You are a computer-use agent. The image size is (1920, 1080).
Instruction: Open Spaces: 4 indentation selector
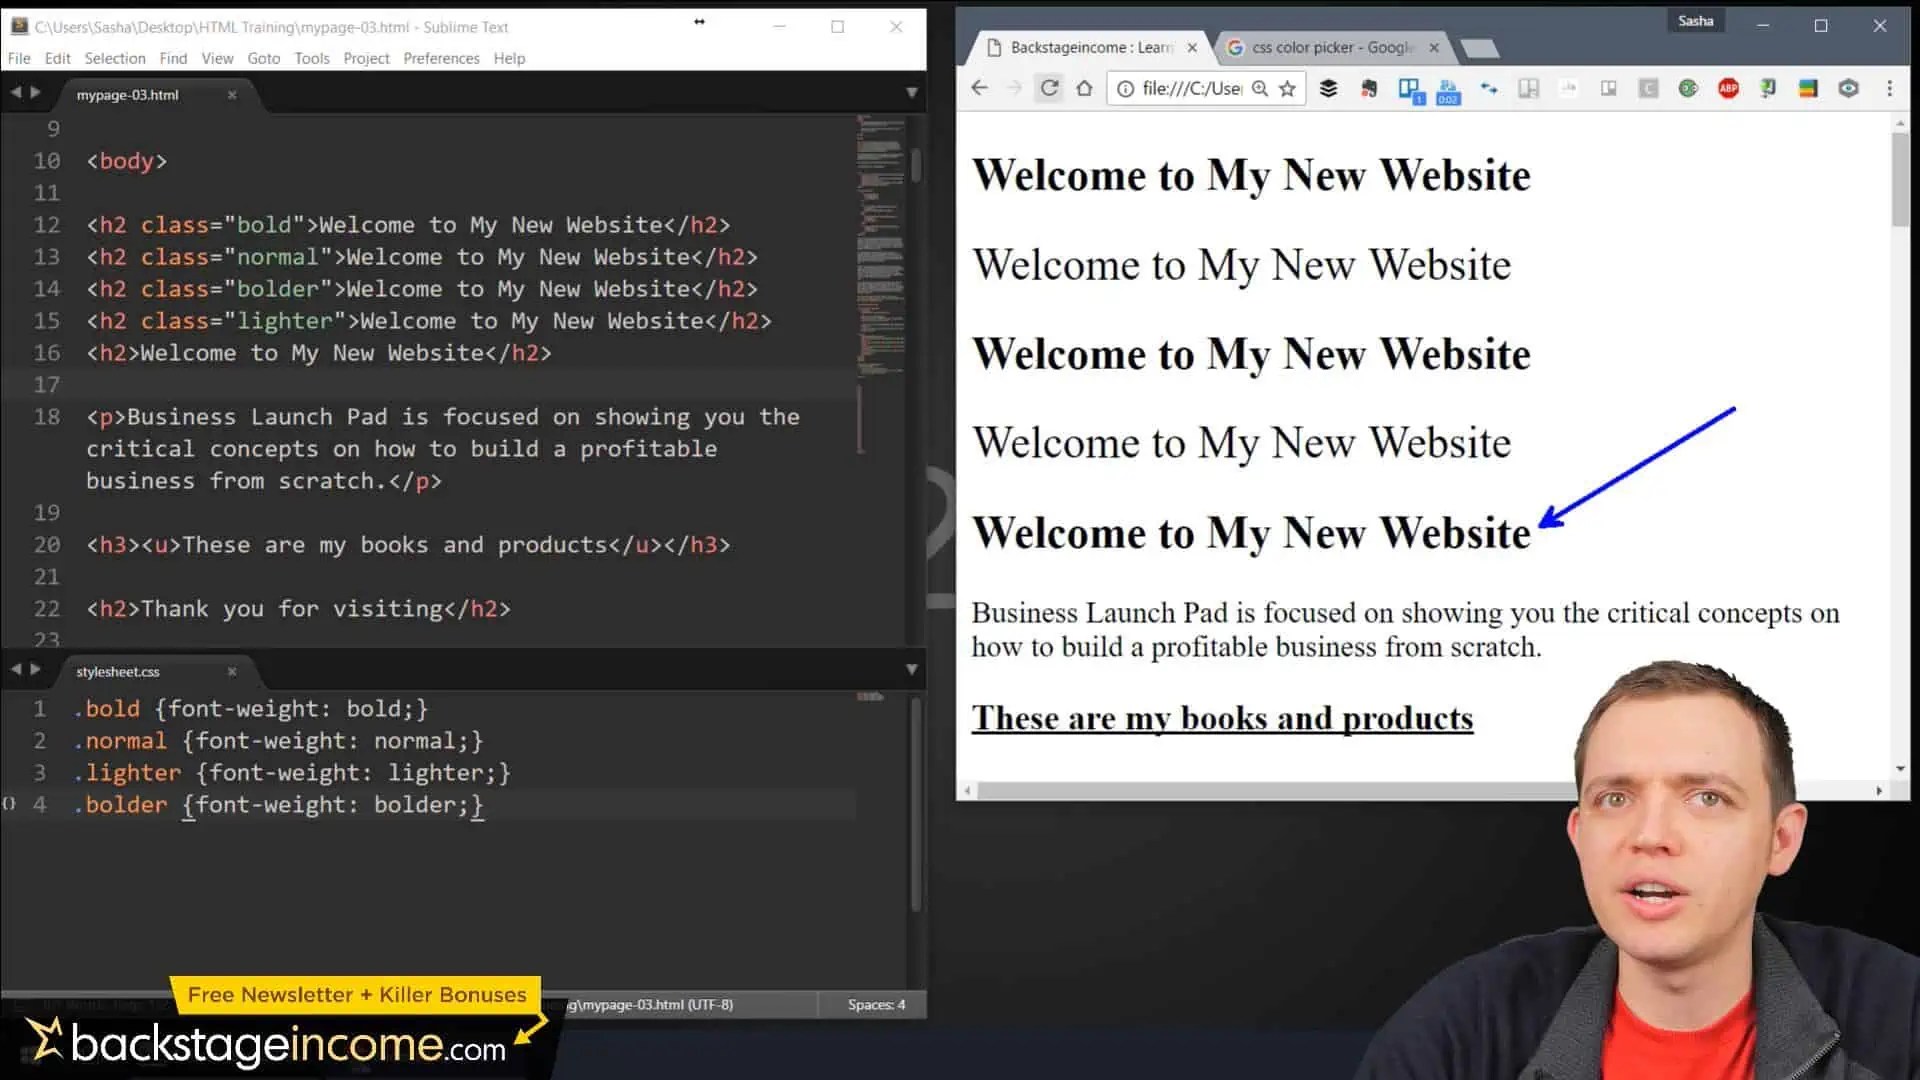pyautogui.click(x=876, y=1004)
